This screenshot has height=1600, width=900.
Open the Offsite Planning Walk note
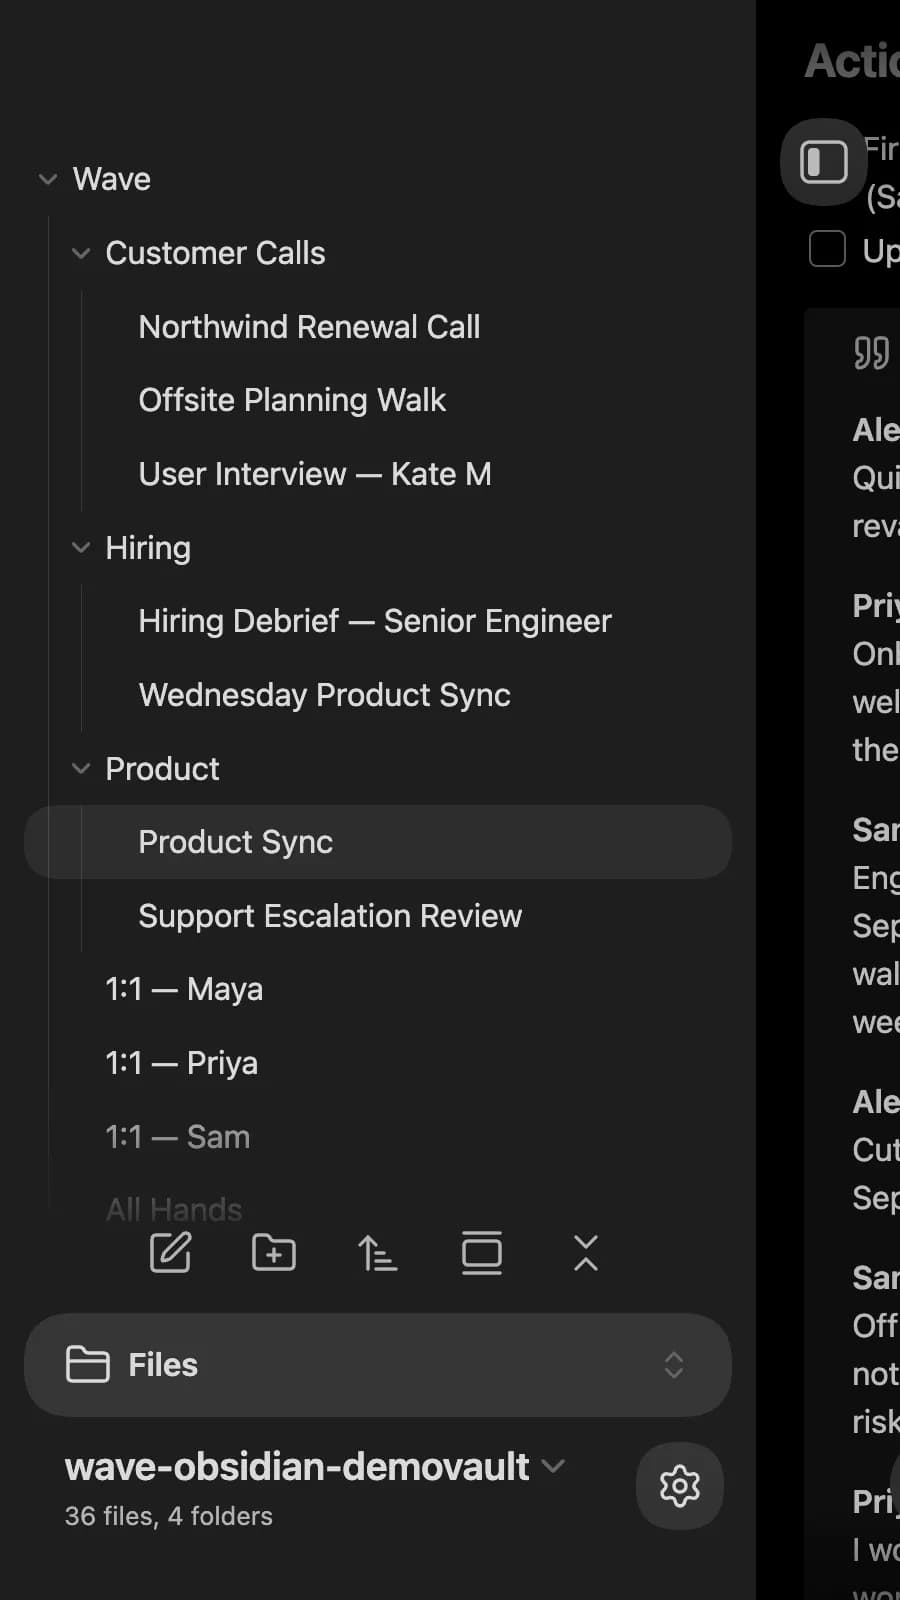[378, 400]
